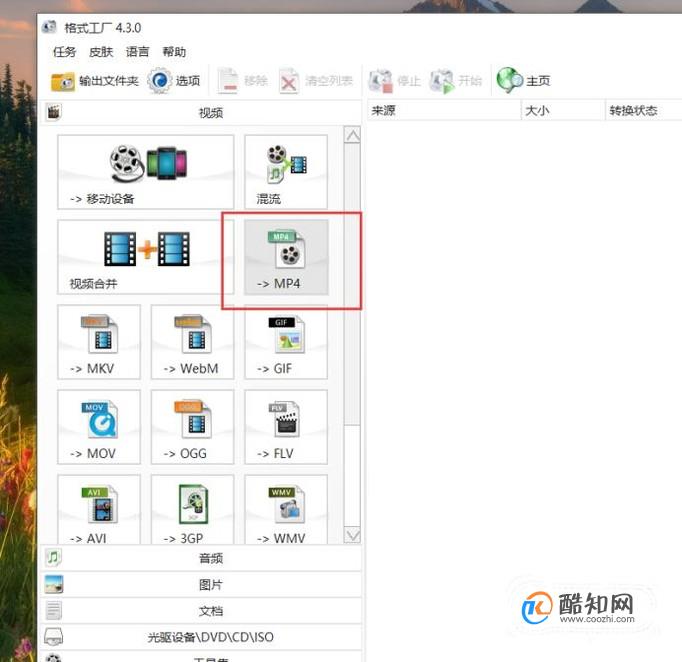Screen dimensions: 682x662
Task: Open the 皮肤 skin menu
Action: click(101, 52)
